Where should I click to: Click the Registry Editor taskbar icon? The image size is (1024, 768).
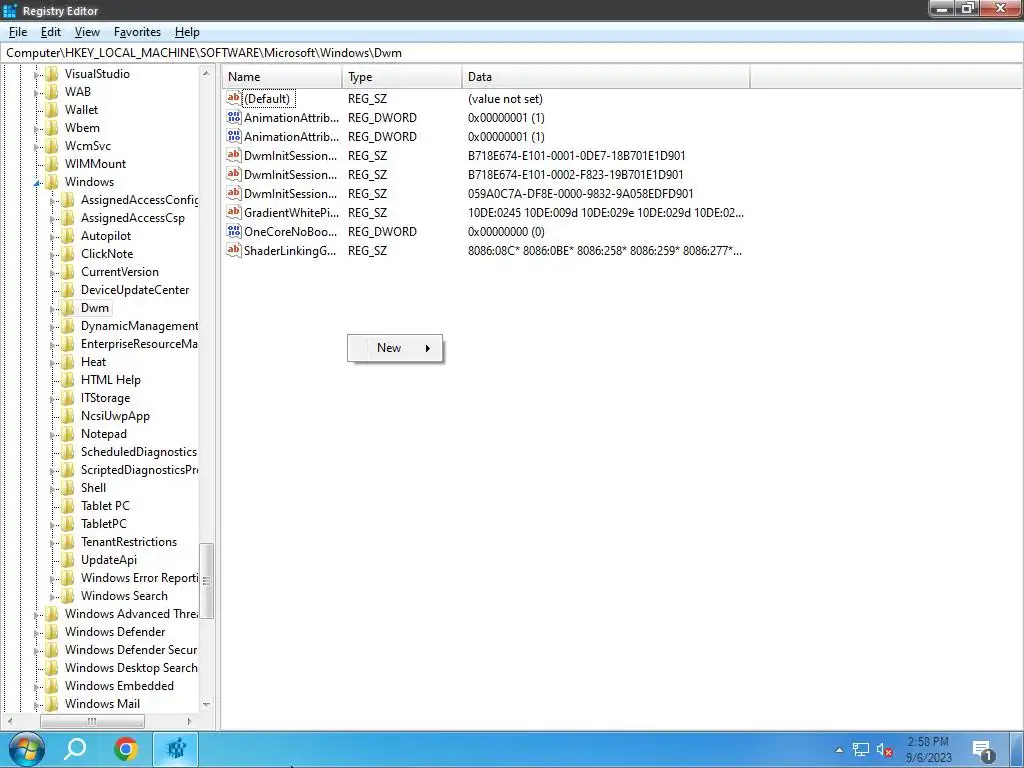[176, 748]
